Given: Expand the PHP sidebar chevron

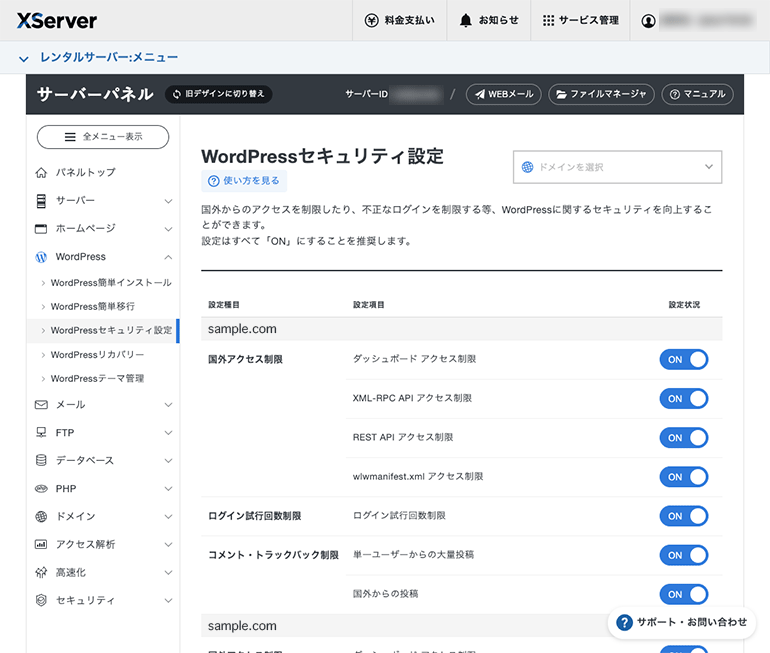Looking at the screenshot, I should click(168, 489).
